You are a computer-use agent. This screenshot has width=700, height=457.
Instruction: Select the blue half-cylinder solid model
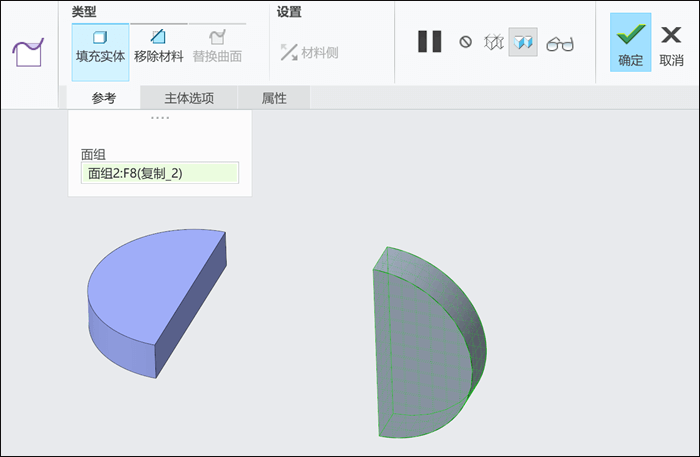(x=157, y=303)
